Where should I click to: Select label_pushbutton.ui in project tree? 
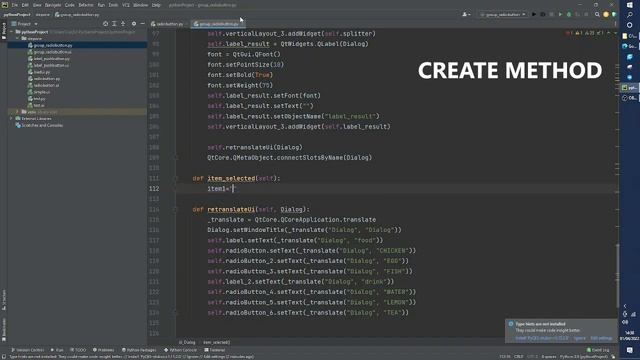48,65
